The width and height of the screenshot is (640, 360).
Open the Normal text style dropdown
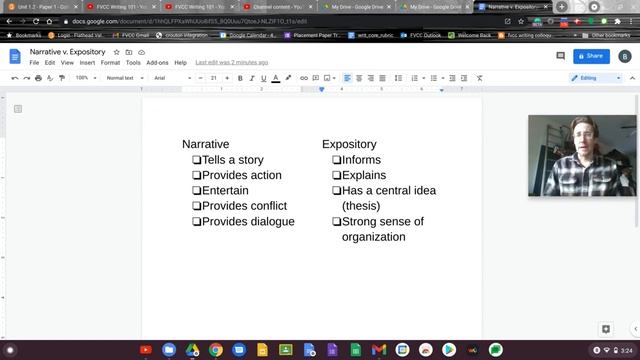[125, 78]
